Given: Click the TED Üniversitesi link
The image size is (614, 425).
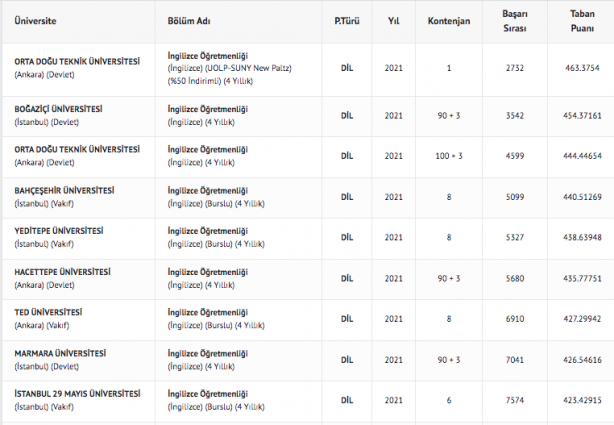Looking at the screenshot, I should 48,312.
